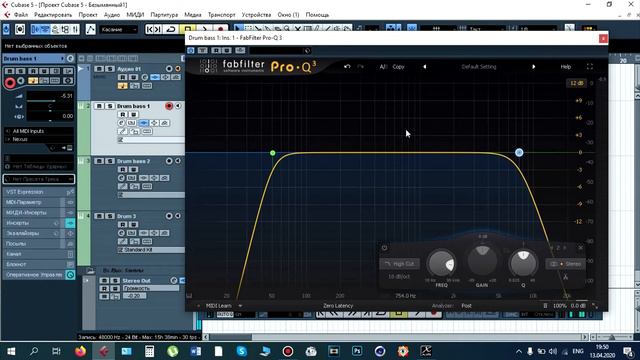Open the Транспорт menu

221,15
